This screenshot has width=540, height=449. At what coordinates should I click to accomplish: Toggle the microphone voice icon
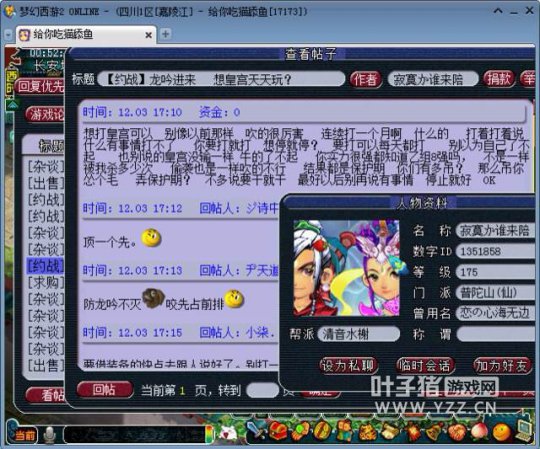(50, 435)
